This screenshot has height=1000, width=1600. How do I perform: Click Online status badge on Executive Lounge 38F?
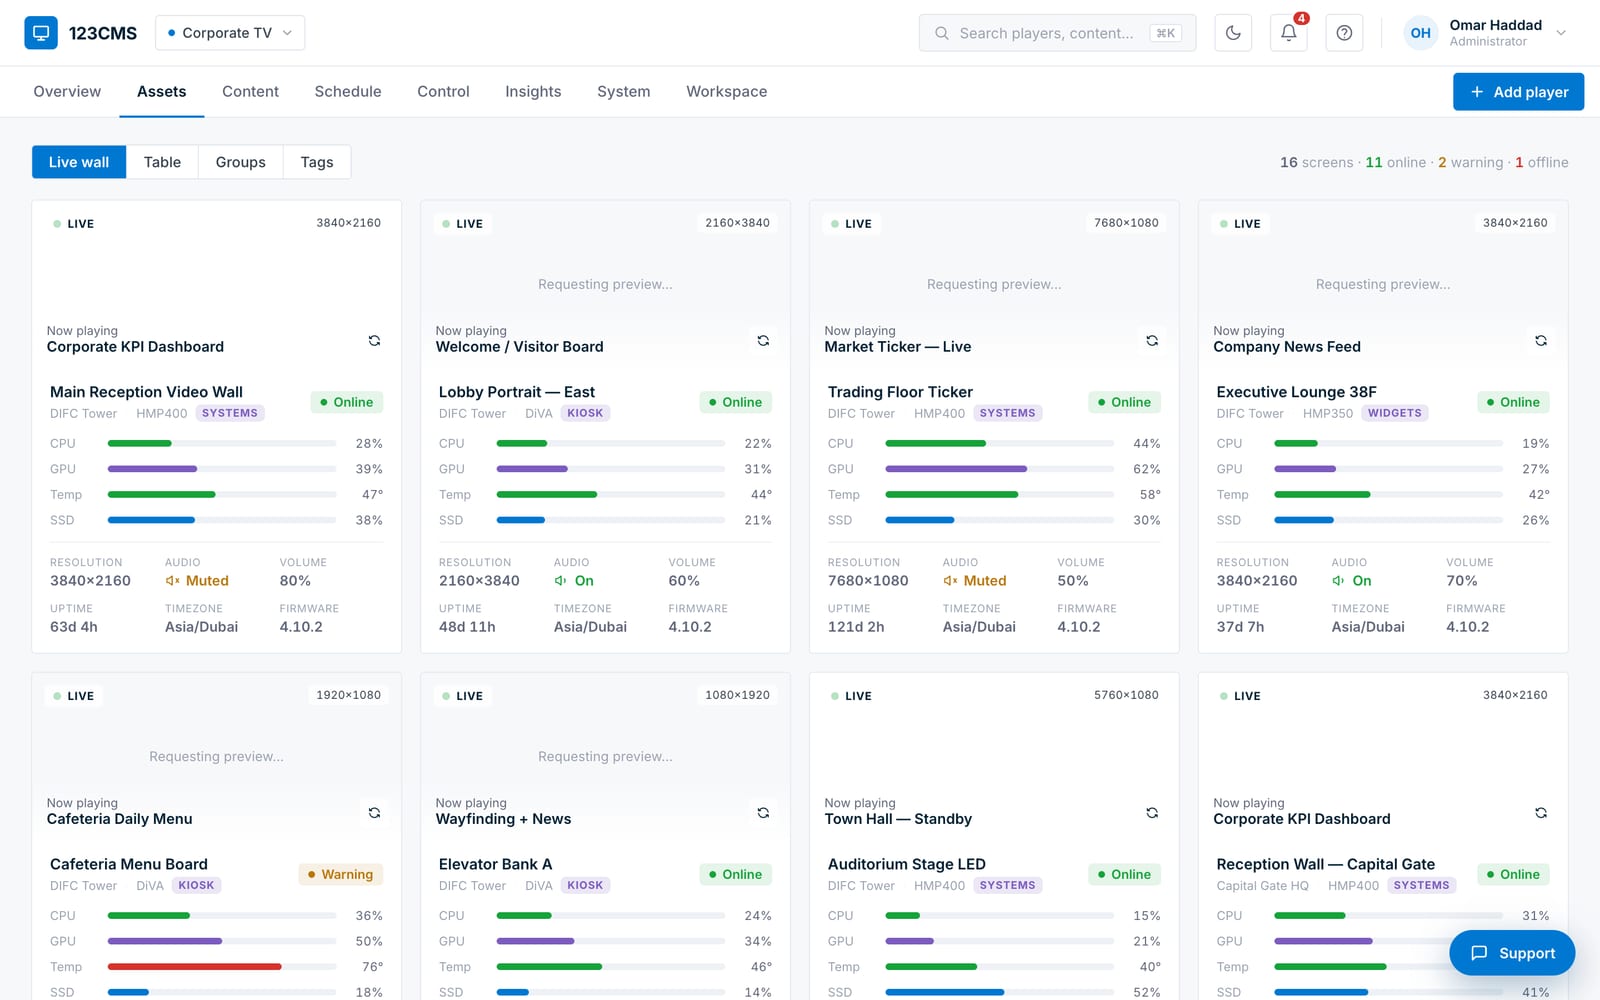pos(1513,402)
